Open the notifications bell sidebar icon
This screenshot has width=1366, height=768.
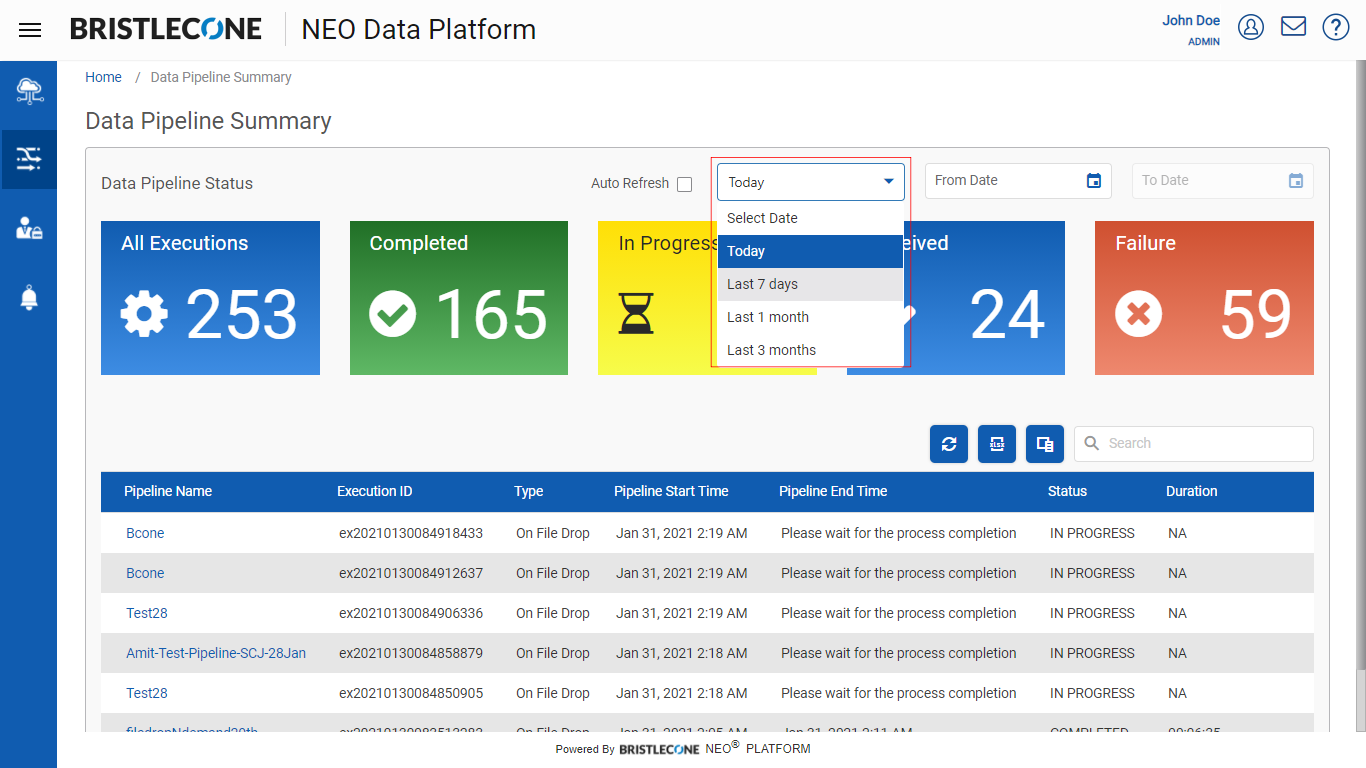(x=29, y=297)
